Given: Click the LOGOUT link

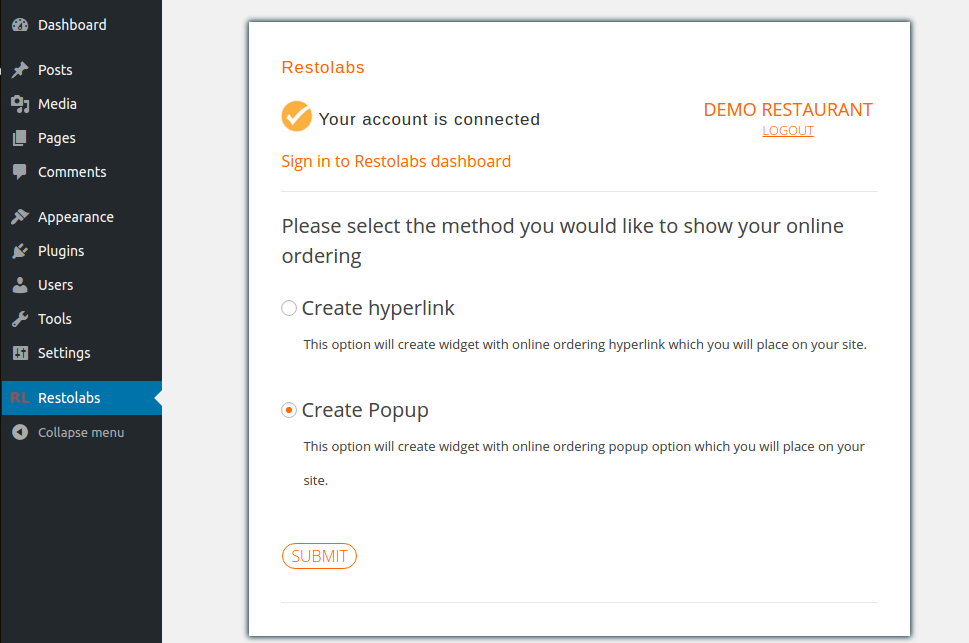Looking at the screenshot, I should [788, 131].
